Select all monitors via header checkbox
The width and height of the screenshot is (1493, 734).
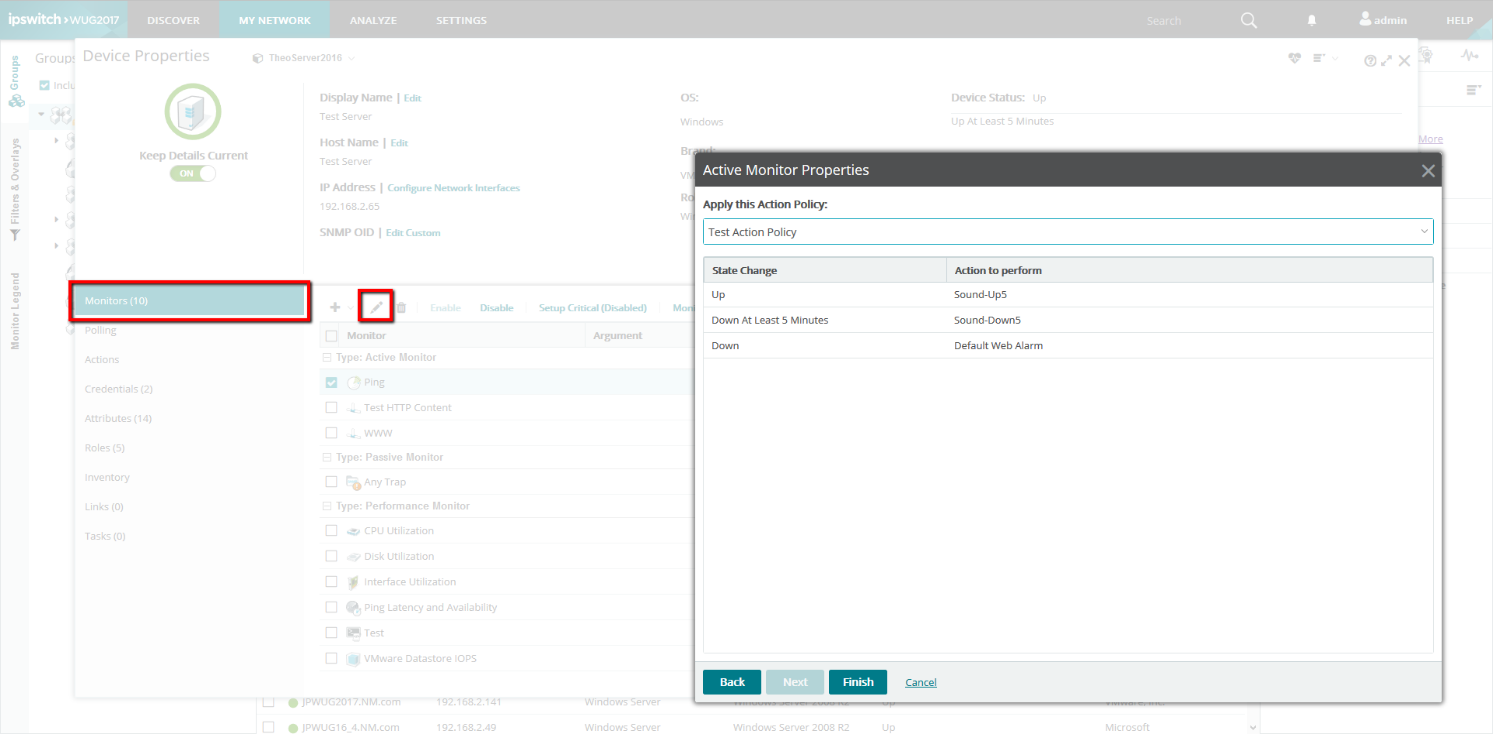(x=331, y=336)
